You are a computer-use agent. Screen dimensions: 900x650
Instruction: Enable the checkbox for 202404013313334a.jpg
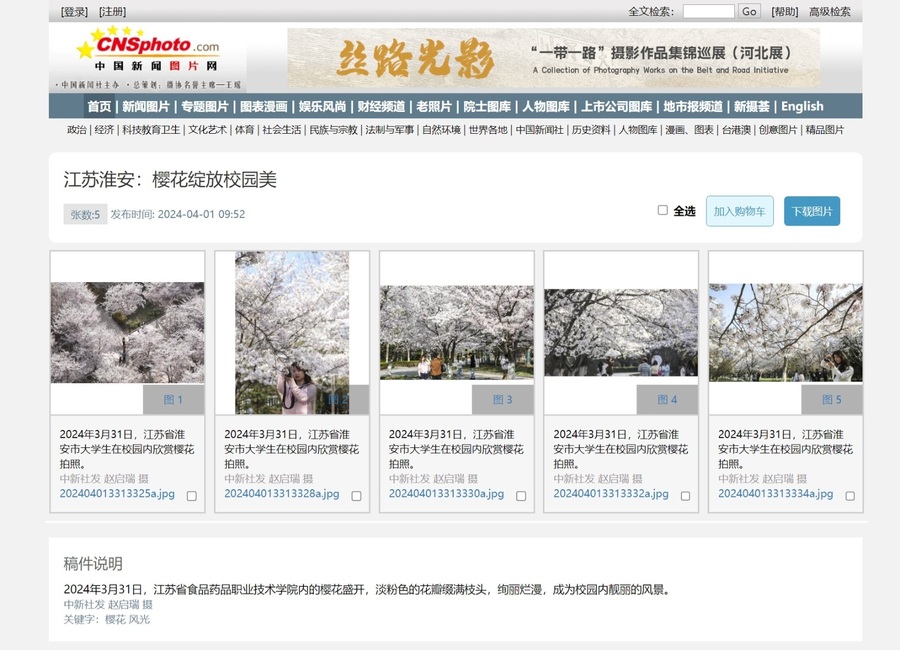[850, 496]
